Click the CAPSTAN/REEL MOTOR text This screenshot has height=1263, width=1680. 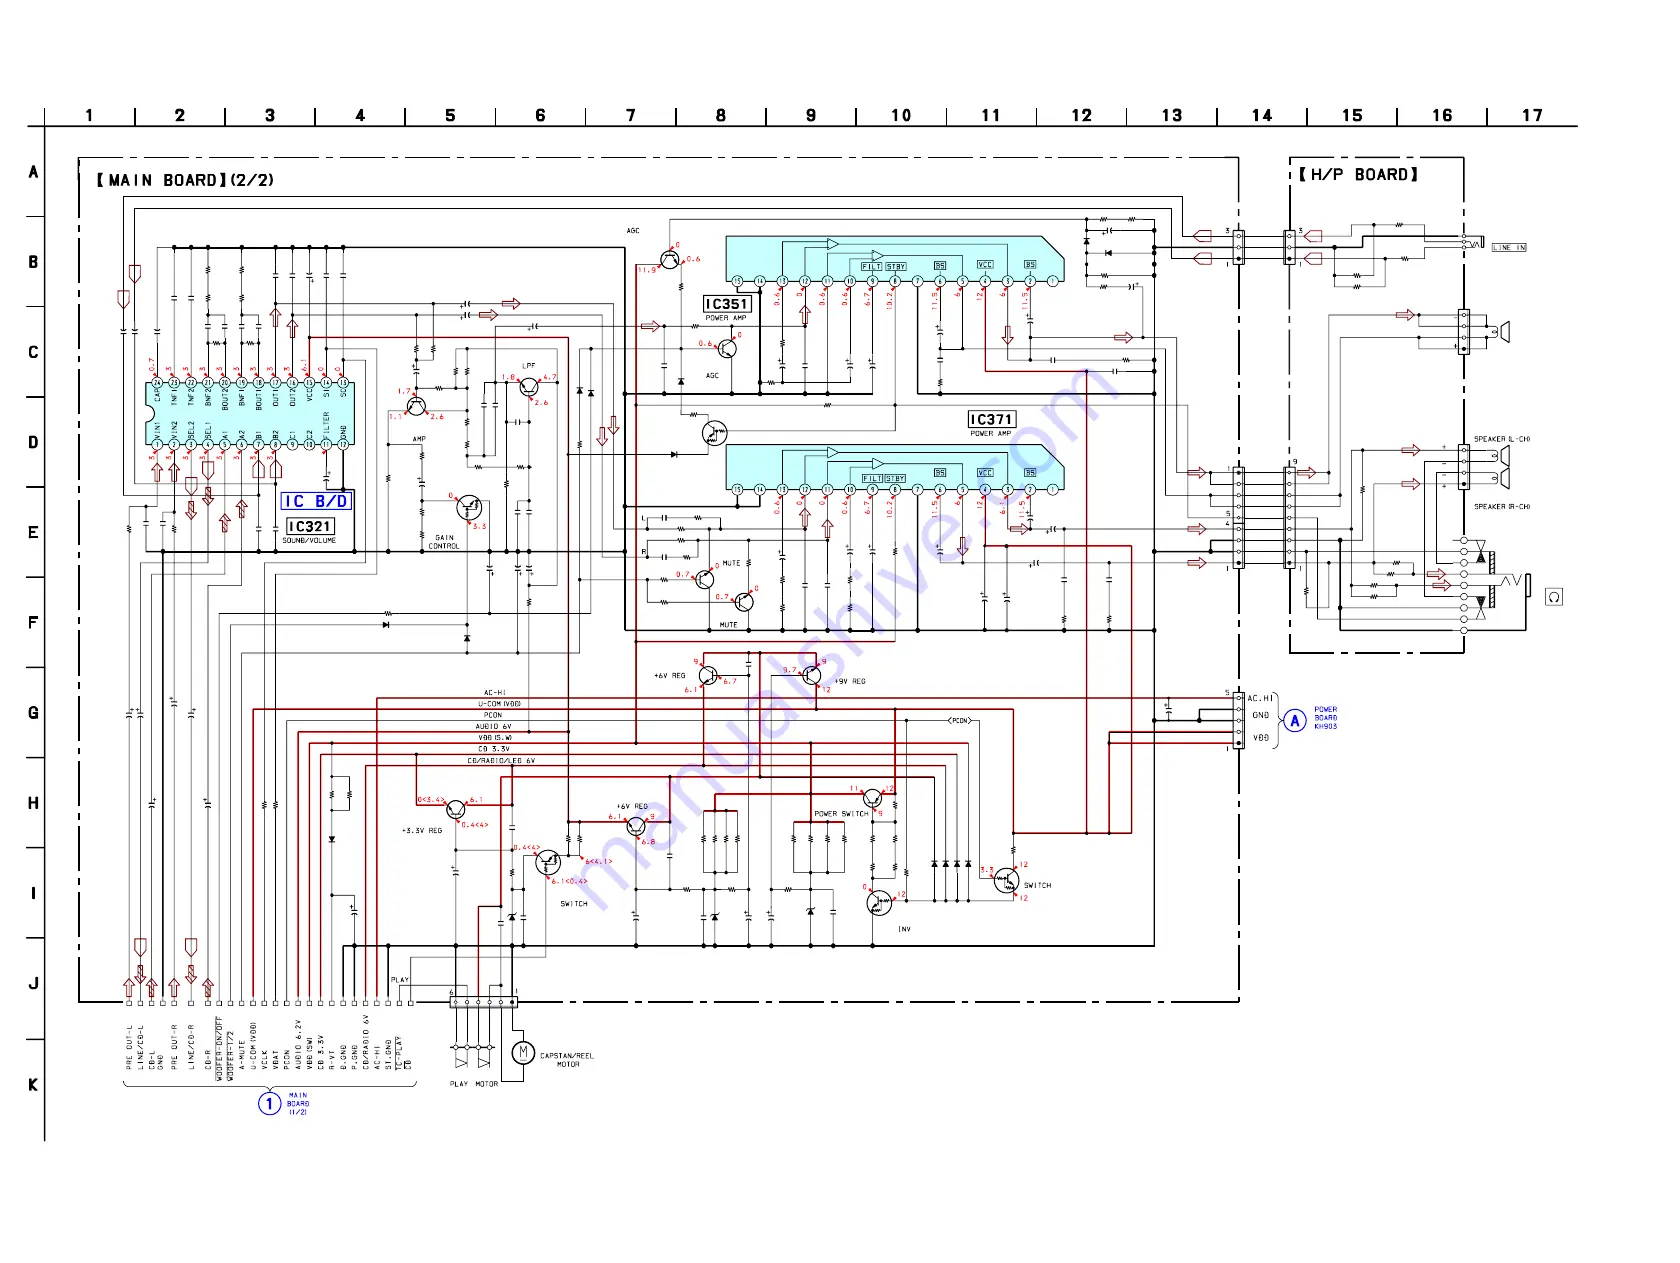567,1060
